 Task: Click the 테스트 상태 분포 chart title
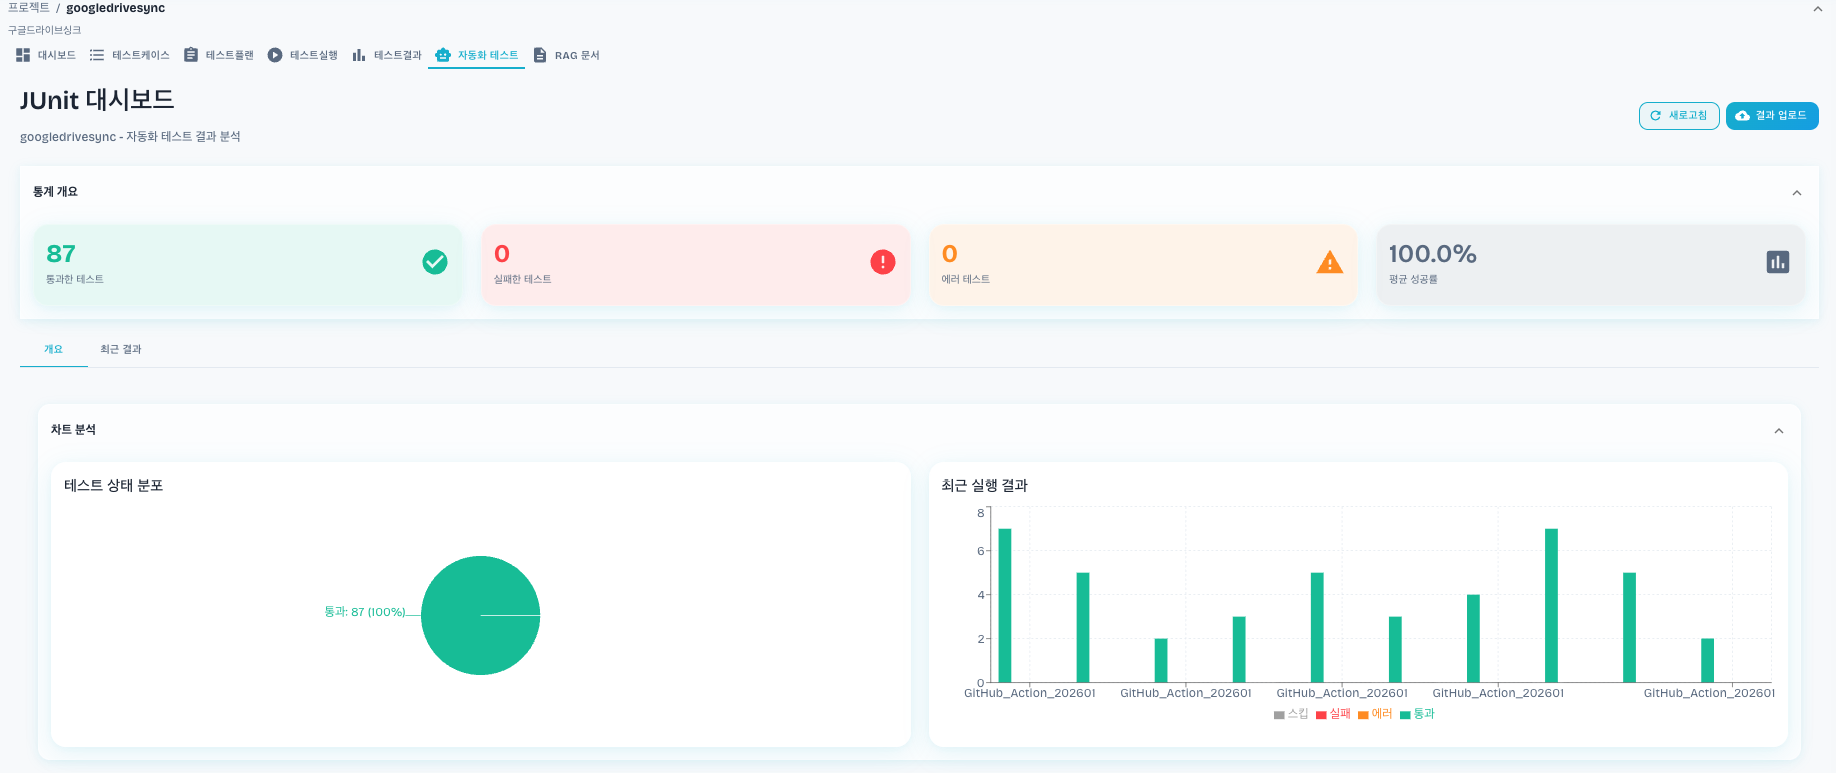[x=114, y=486]
